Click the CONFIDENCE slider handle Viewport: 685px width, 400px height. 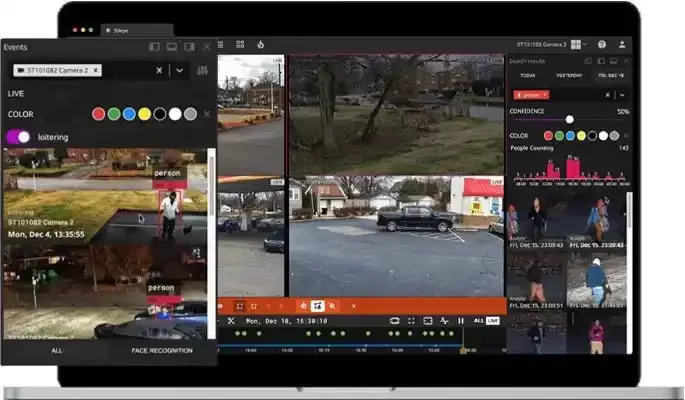pyautogui.click(x=570, y=119)
